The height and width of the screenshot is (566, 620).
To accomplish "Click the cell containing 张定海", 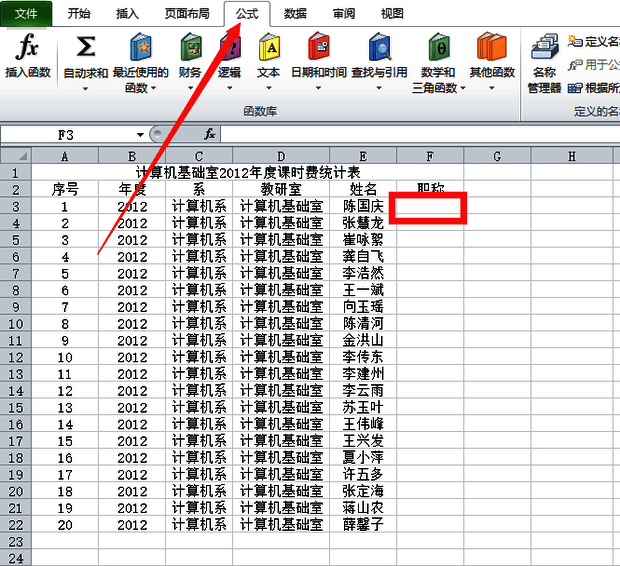I will [363, 491].
